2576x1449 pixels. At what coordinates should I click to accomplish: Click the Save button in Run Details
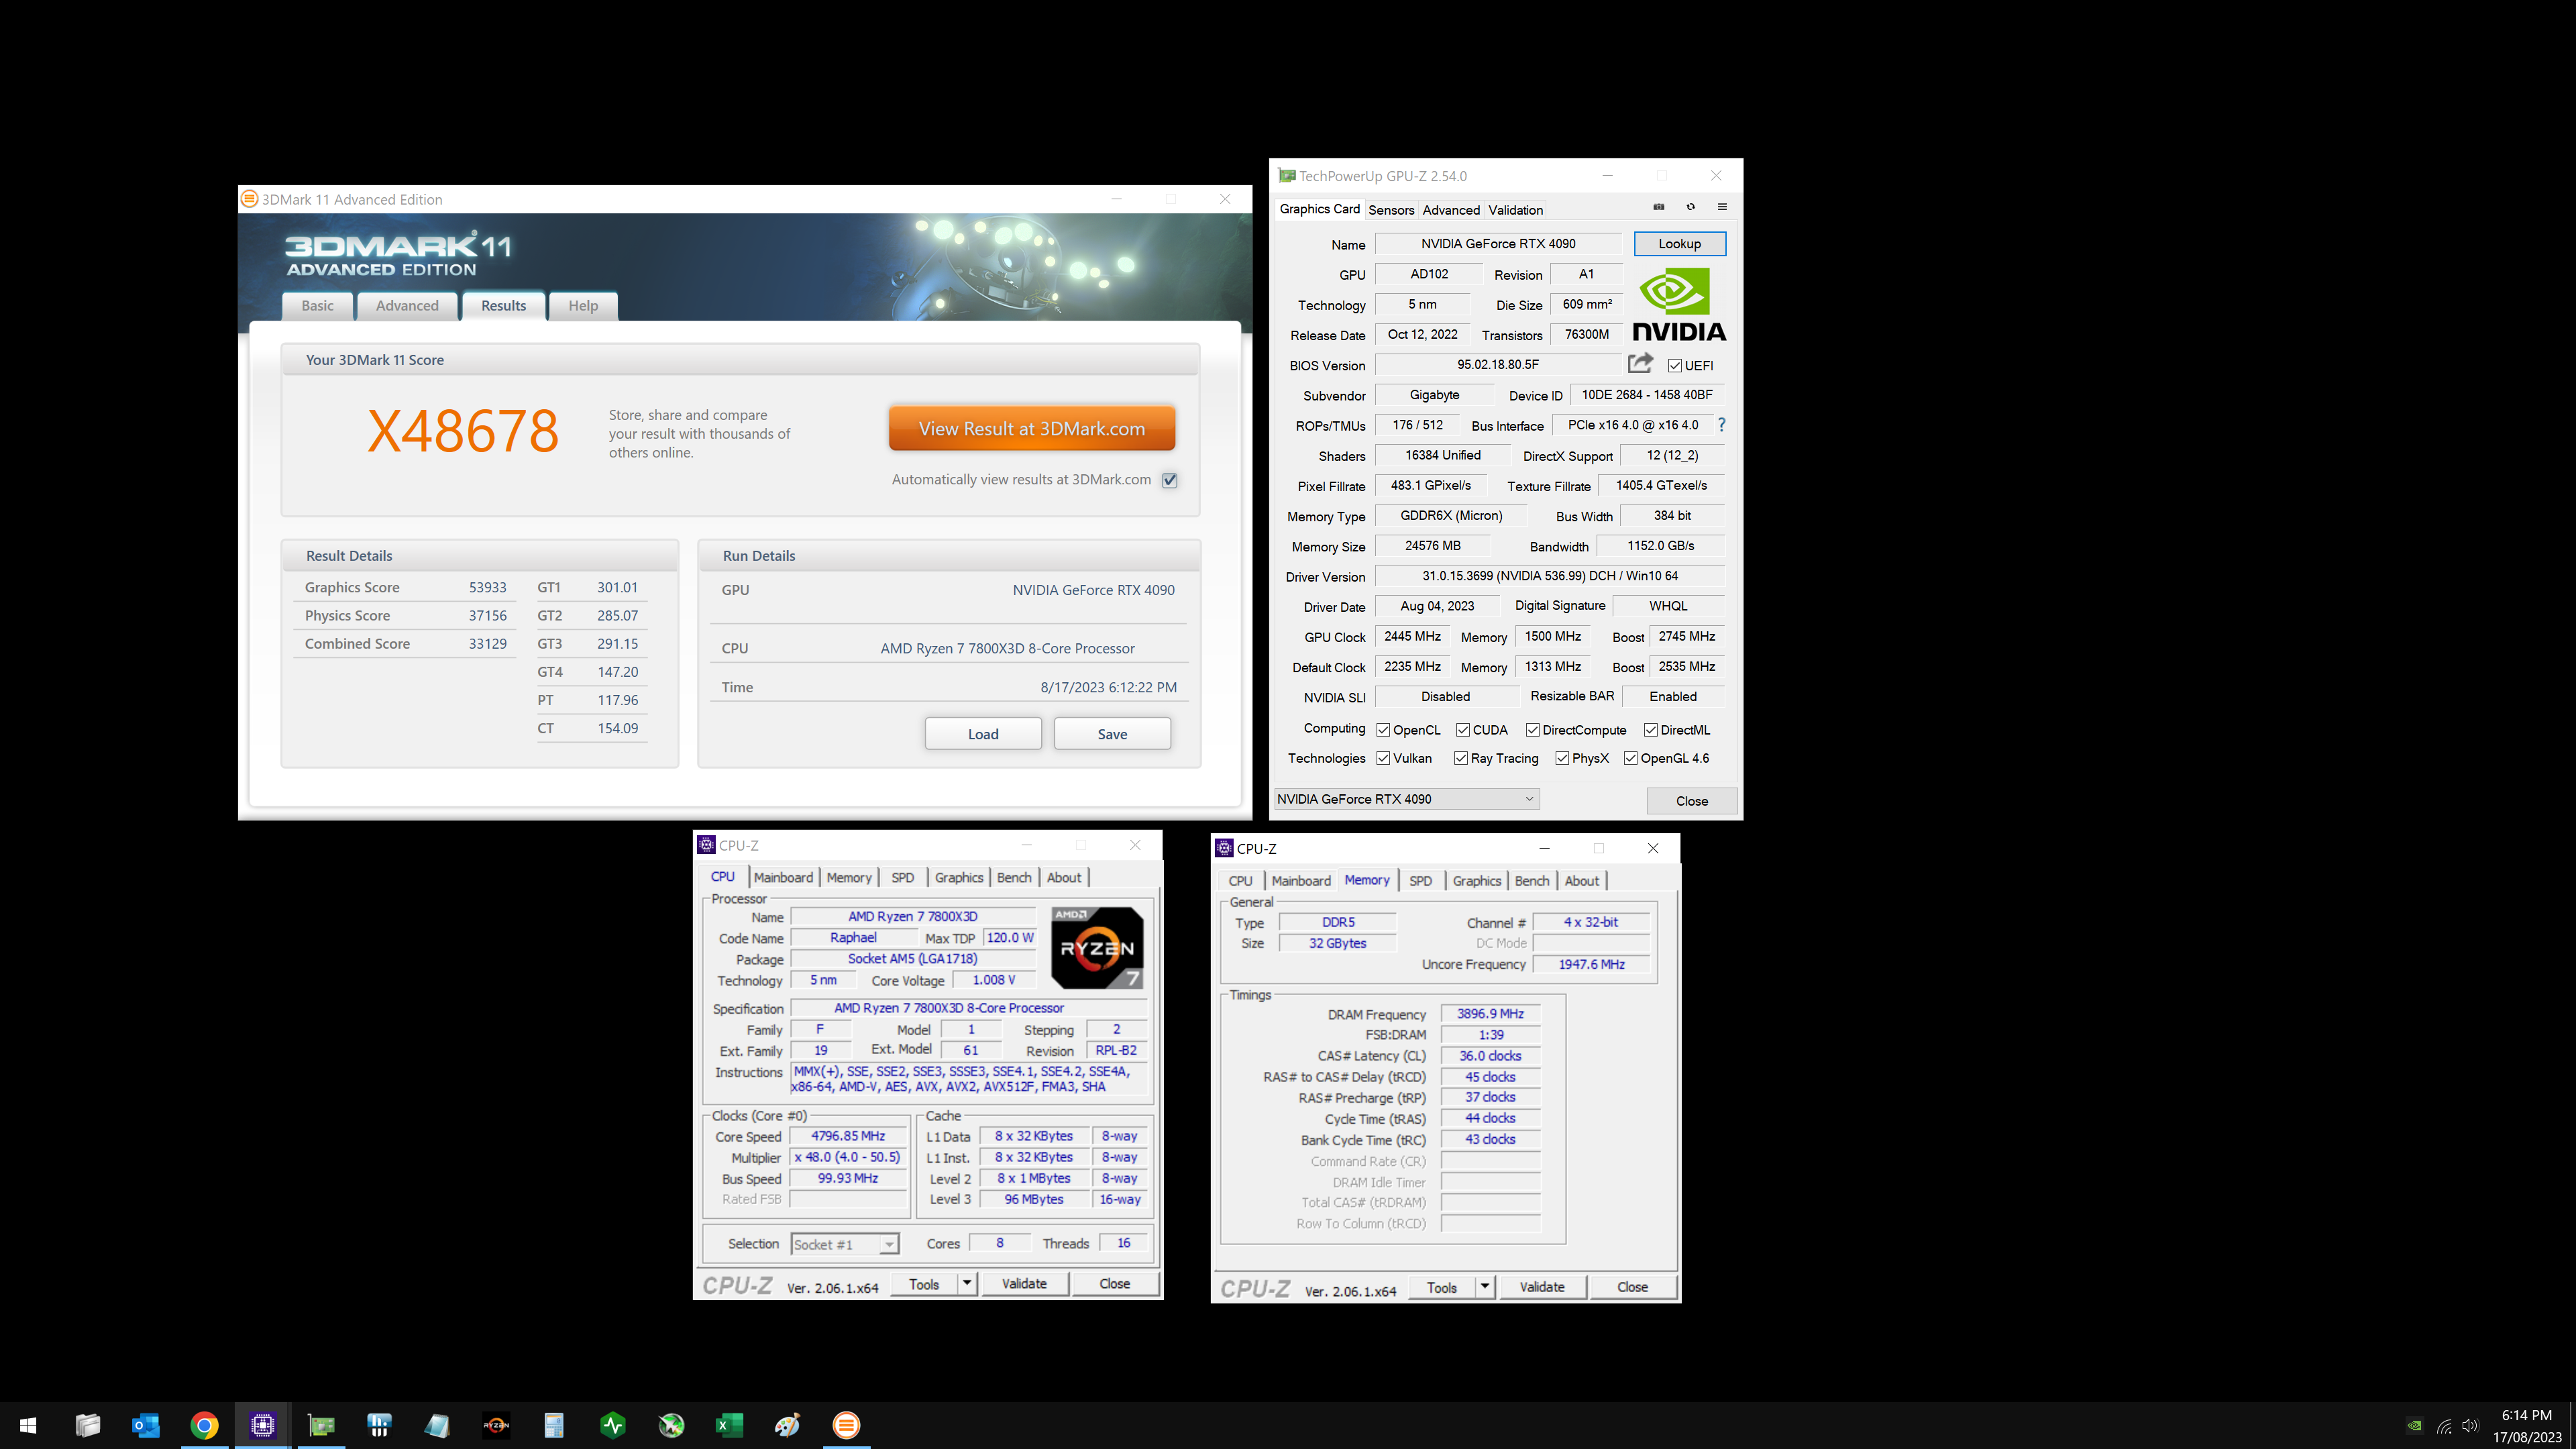[x=1112, y=734]
